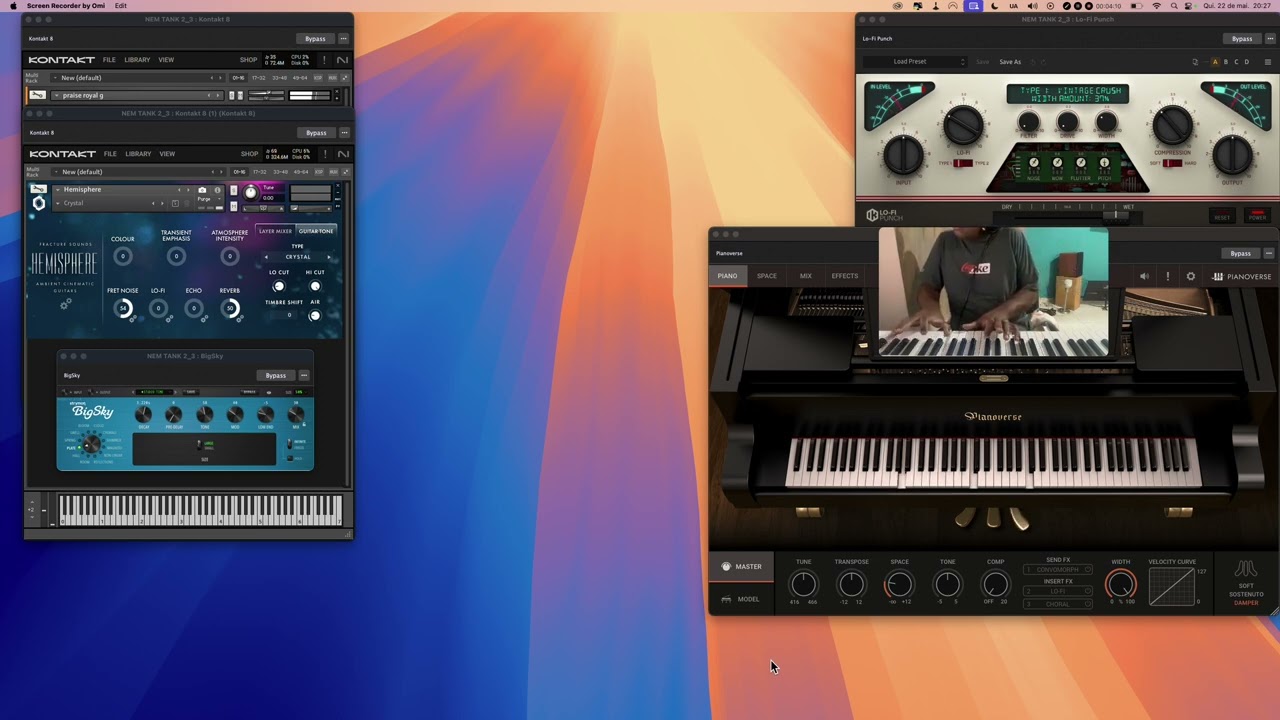Click Bypass in the Lo-Fi Punch window
This screenshot has height=720, width=1280.
(1242, 39)
